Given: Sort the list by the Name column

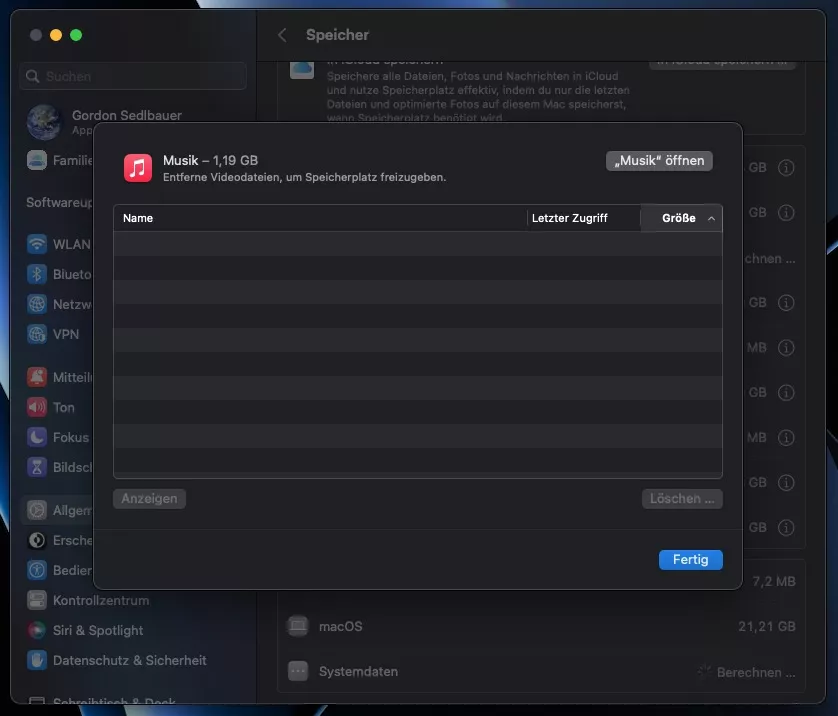Looking at the screenshot, I should pyautogui.click(x=320, y=218).
